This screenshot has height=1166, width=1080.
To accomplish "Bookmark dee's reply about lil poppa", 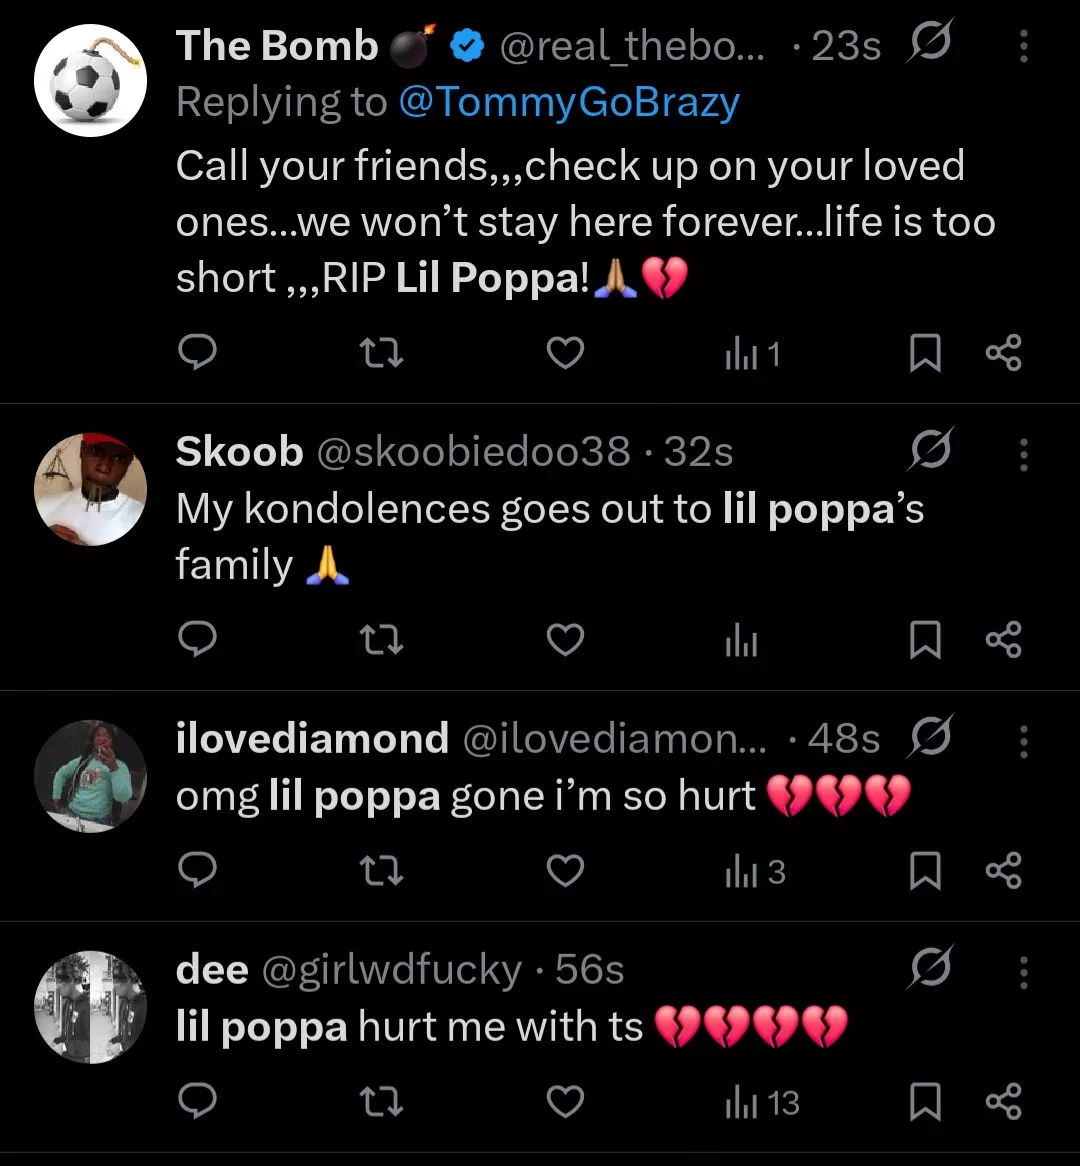I will [x=926, y=1100].
